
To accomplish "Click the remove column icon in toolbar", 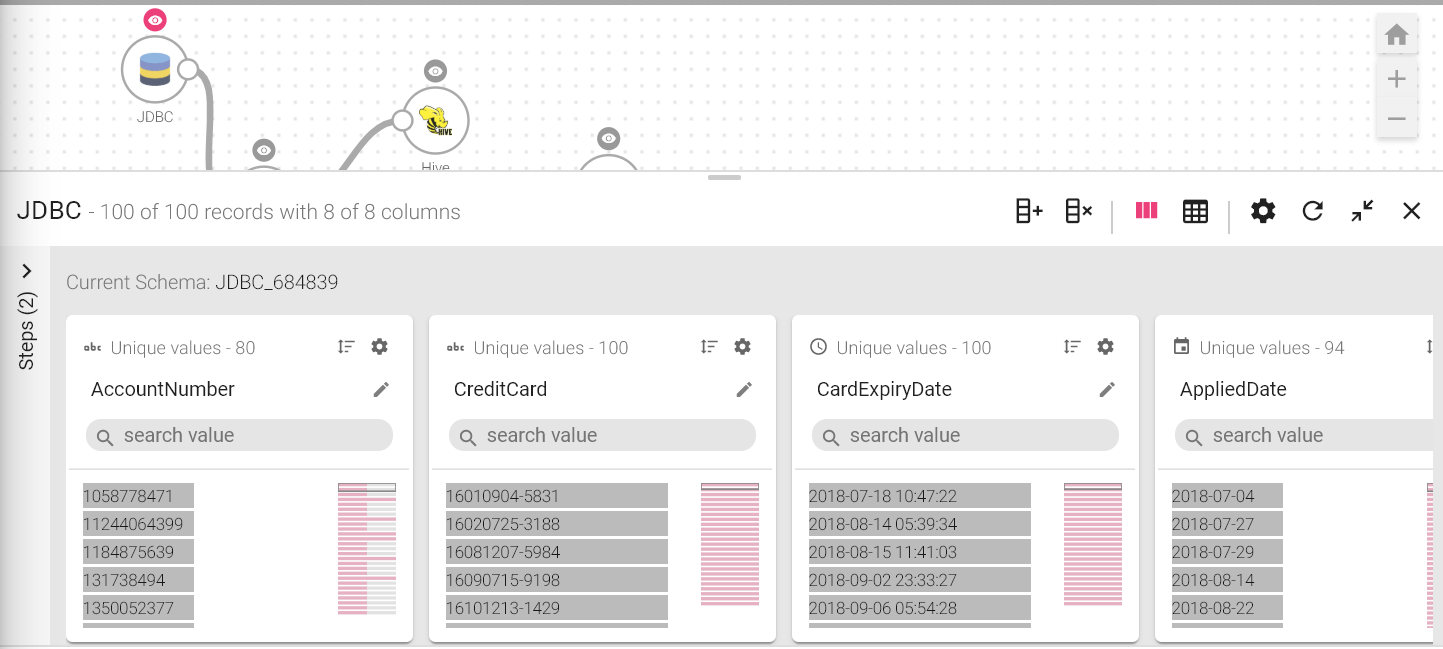I will 1078,211.
